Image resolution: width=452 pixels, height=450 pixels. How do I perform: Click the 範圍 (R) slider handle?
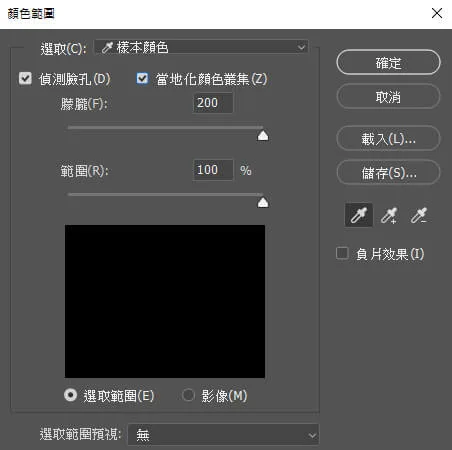coord(263,202)
